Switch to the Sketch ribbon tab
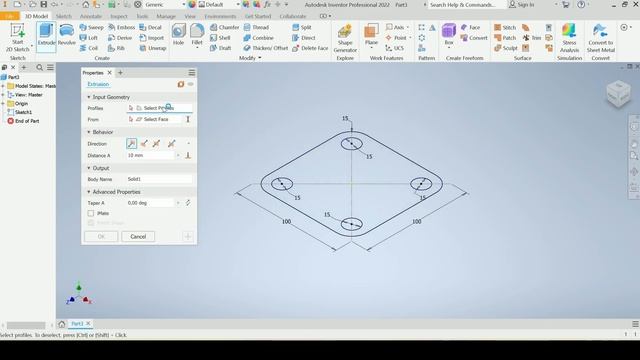Viewport: 640px width, 360px height. click(x=64, y=16)
